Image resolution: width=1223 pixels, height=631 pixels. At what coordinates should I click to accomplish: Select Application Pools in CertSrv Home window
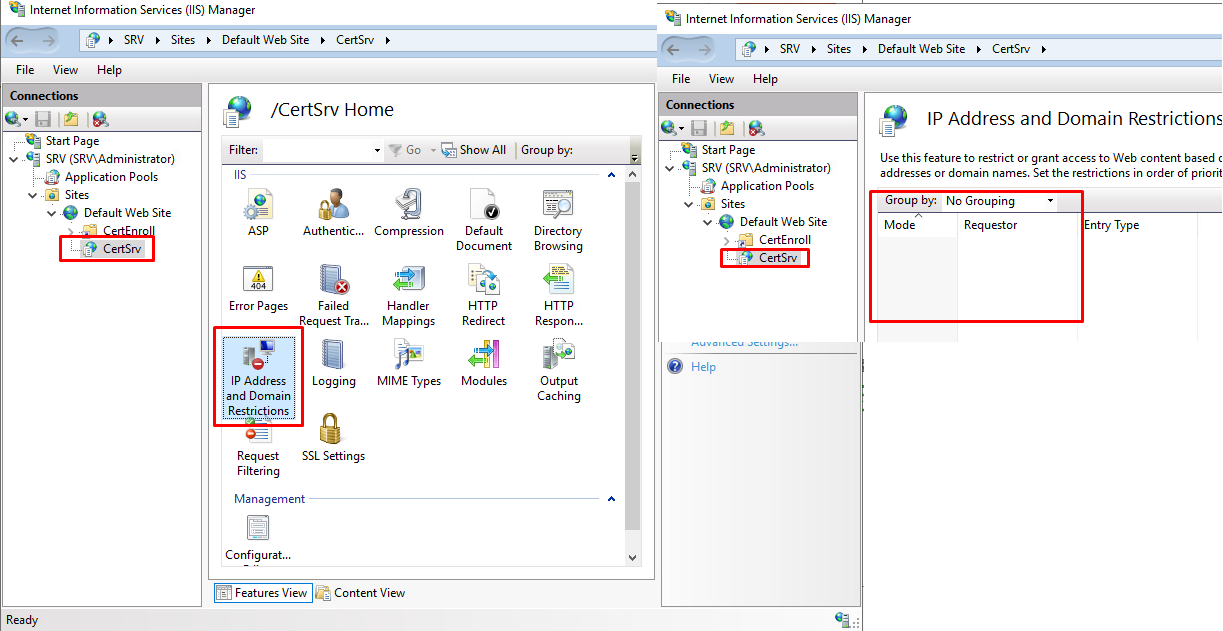pos(111,177)
